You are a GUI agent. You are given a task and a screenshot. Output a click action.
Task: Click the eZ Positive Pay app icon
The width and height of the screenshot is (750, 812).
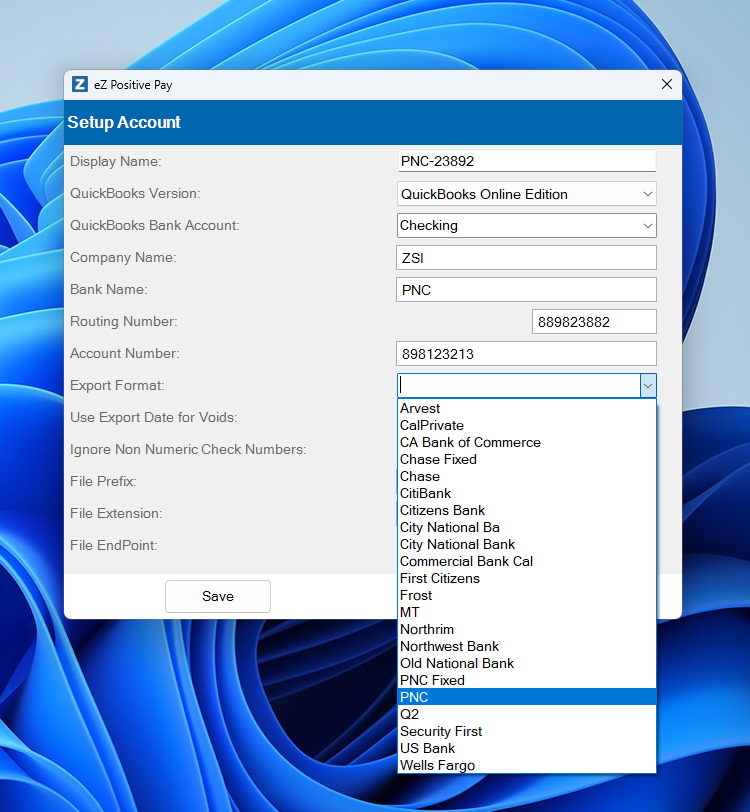(x=79, y=85)
